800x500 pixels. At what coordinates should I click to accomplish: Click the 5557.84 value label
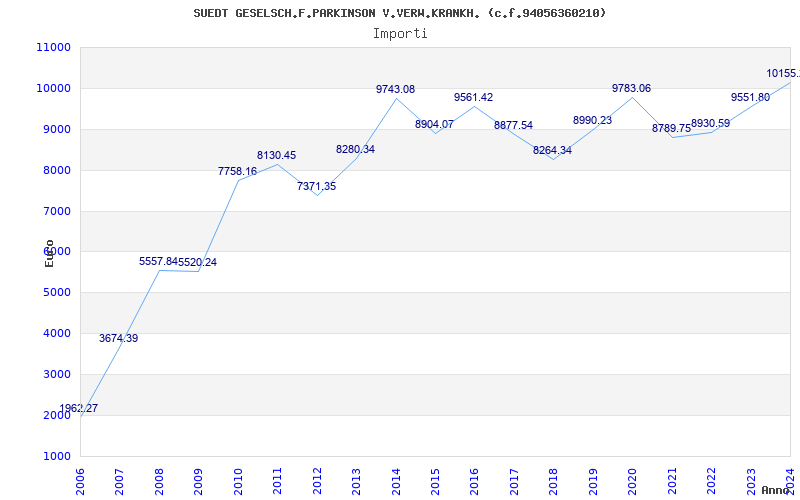pos(158,261)
